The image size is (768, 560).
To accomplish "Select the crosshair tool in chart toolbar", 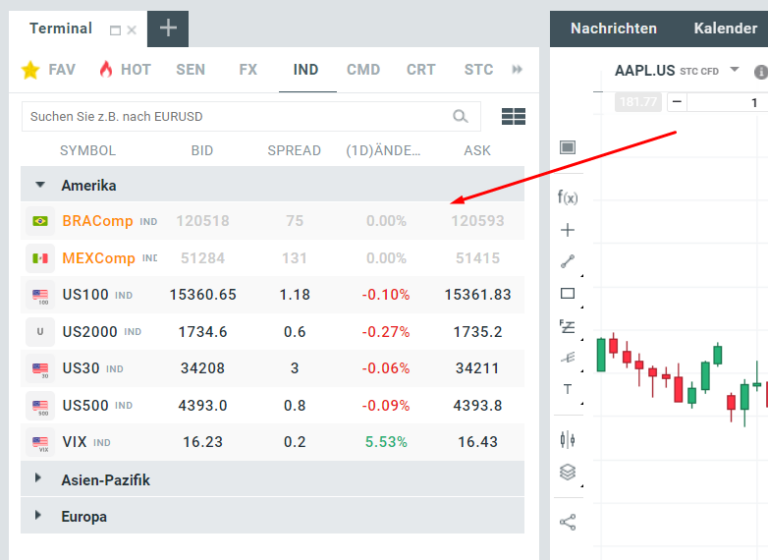I will coord(567,230).
